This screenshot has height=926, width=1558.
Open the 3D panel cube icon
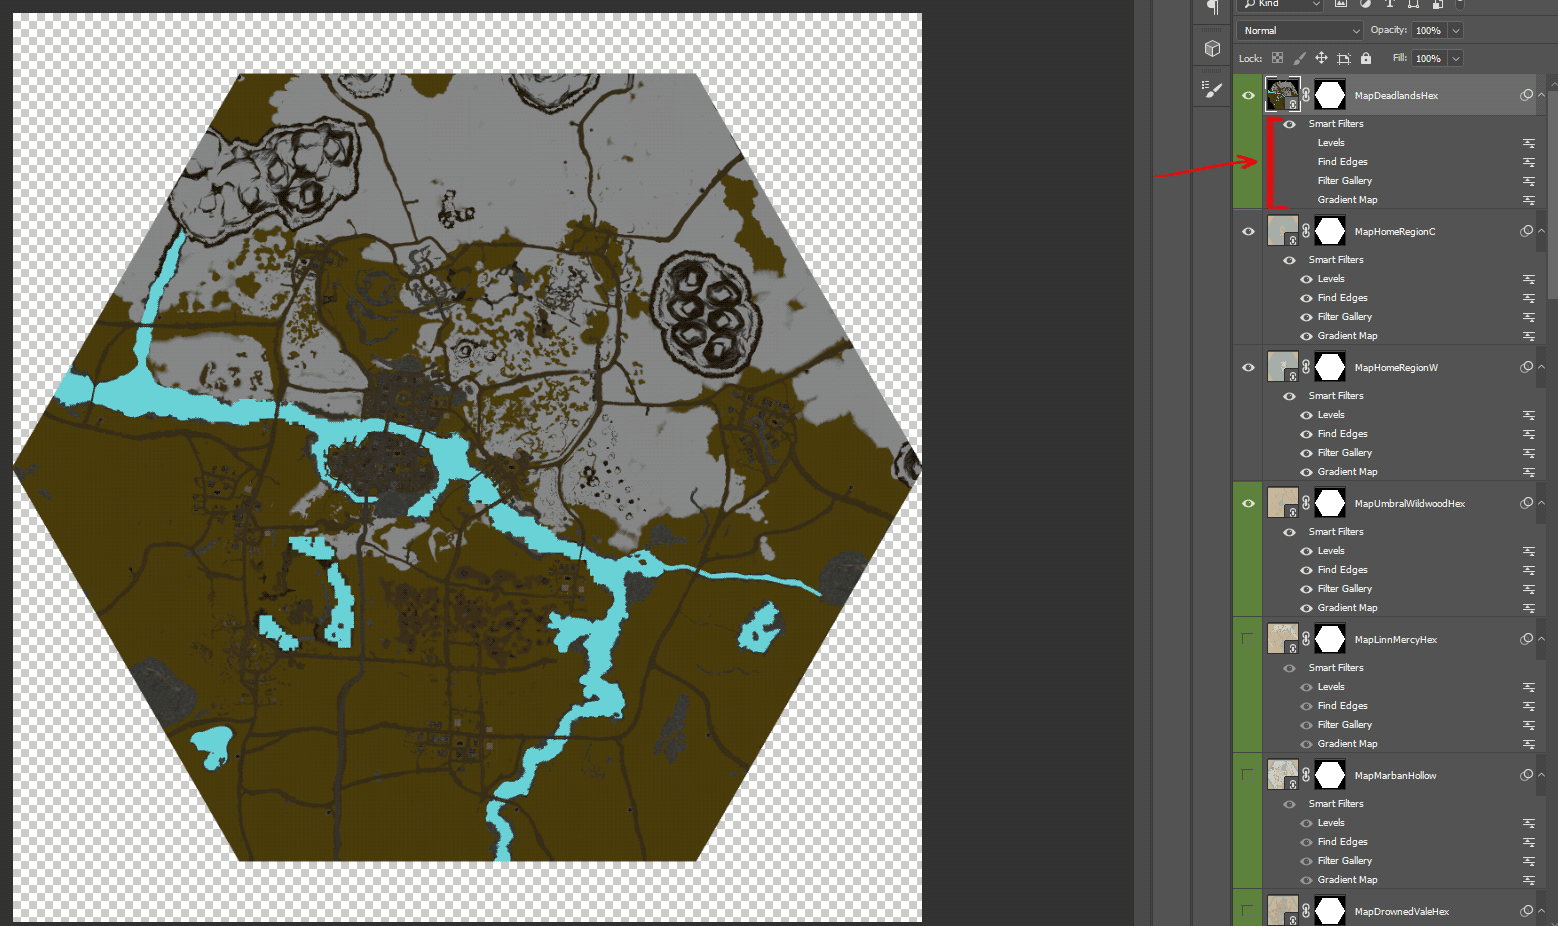(x=1212, y=48)
